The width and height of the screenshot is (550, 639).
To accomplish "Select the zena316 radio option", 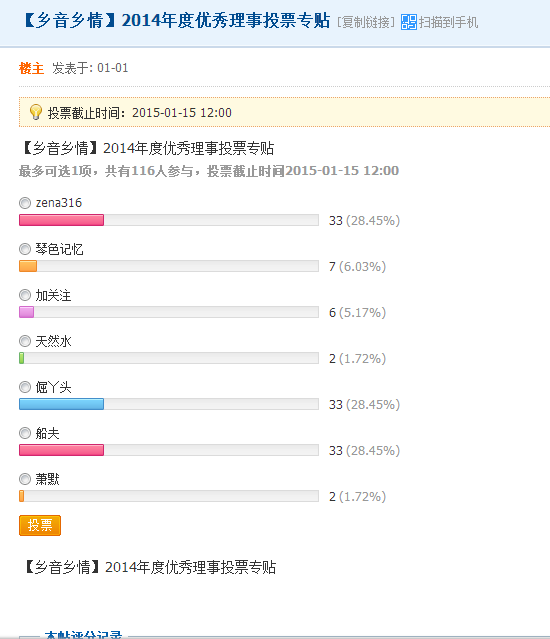I will [x=25, y=203].
